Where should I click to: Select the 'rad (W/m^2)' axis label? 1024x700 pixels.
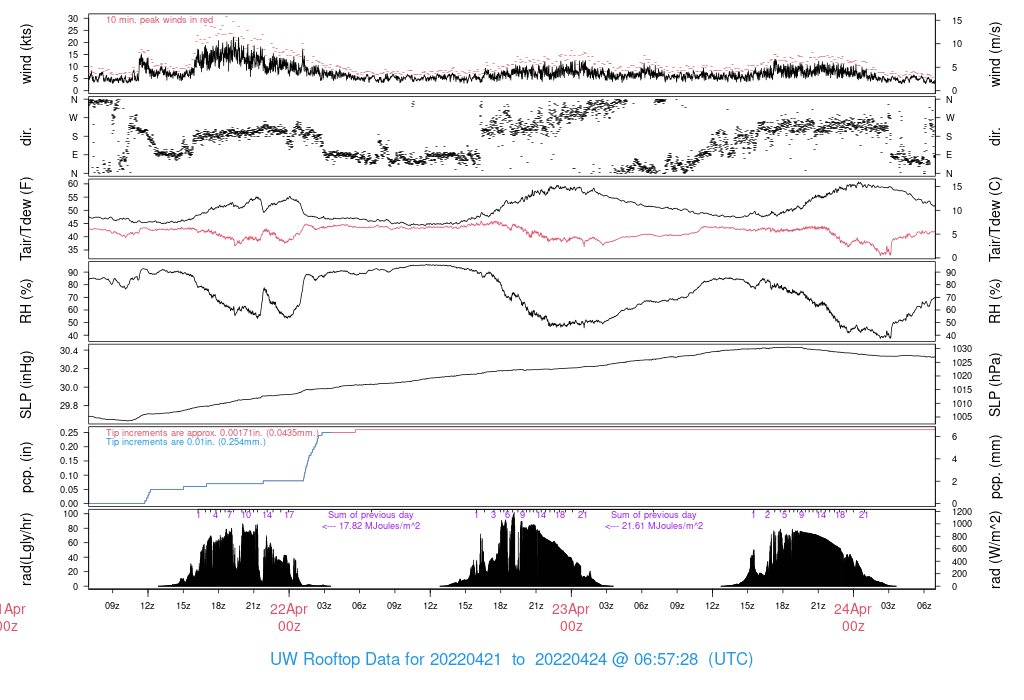pyautogui.click(x=995, y=550)
